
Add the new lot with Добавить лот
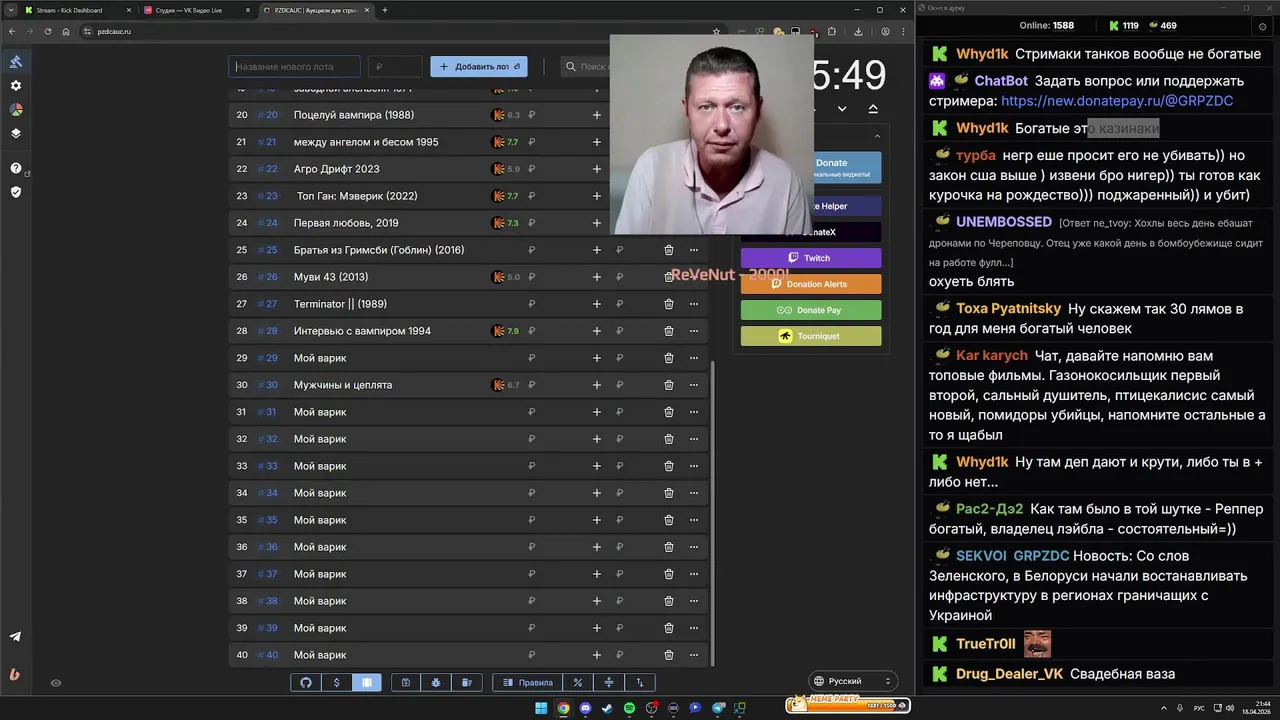point(479,67)
